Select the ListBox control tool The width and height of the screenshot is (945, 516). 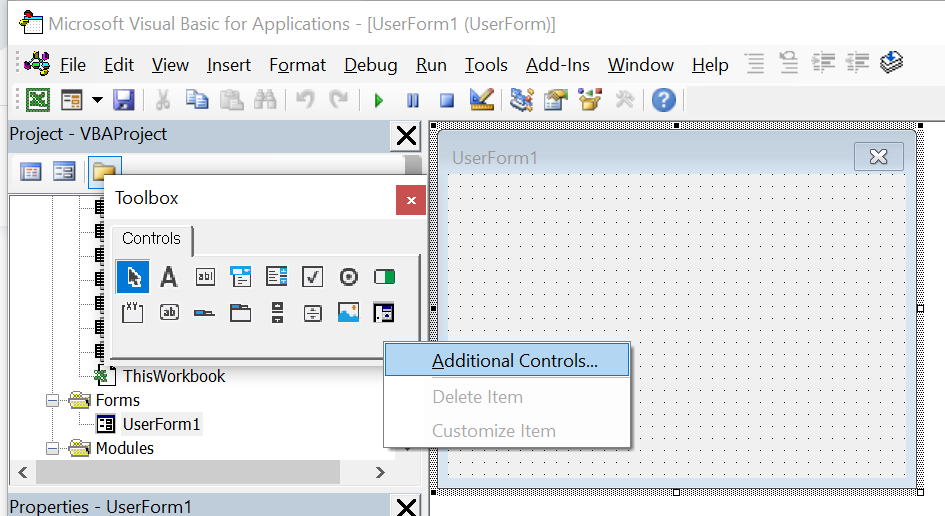pyautogui.click(x=277, y=277)
